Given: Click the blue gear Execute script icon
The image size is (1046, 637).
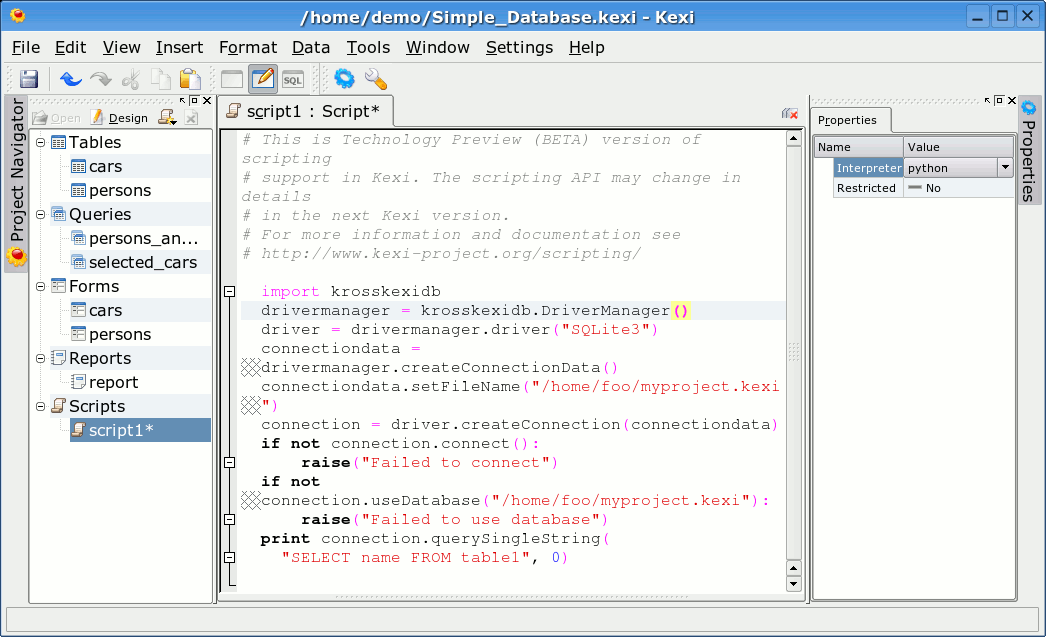Looking at the screenshot, I should click(345, 79).
